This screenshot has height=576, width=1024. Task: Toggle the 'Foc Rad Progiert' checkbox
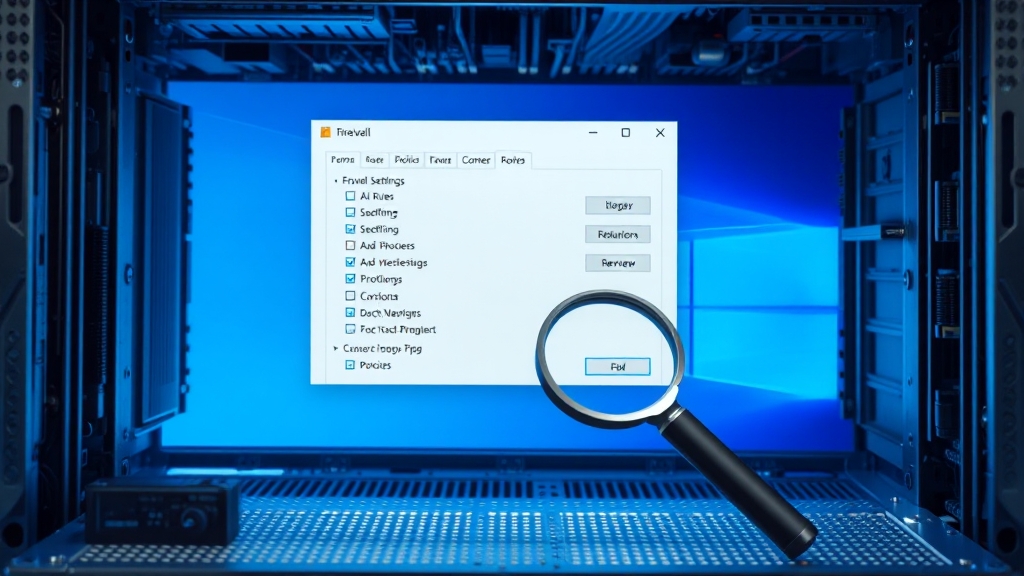(351, 329)
